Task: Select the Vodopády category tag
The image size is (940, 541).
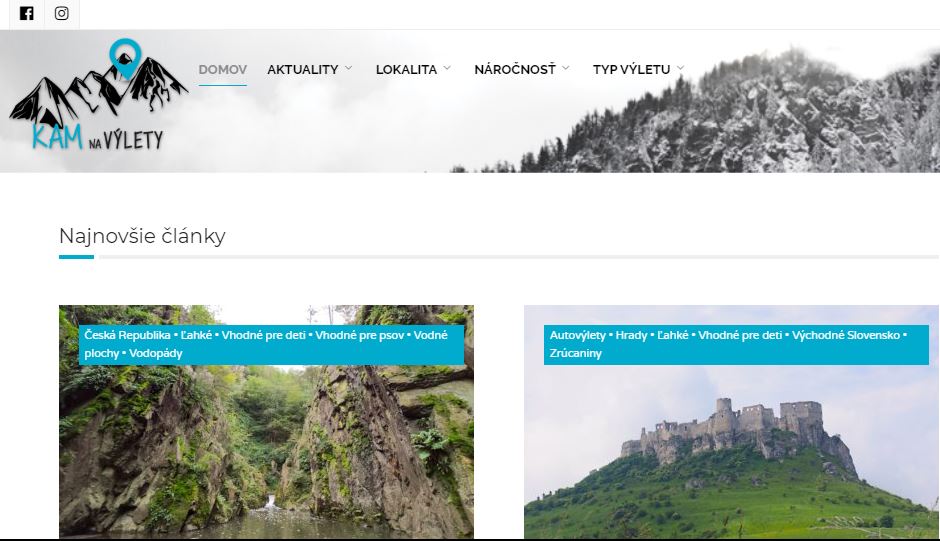Action: tap(156, 353)
